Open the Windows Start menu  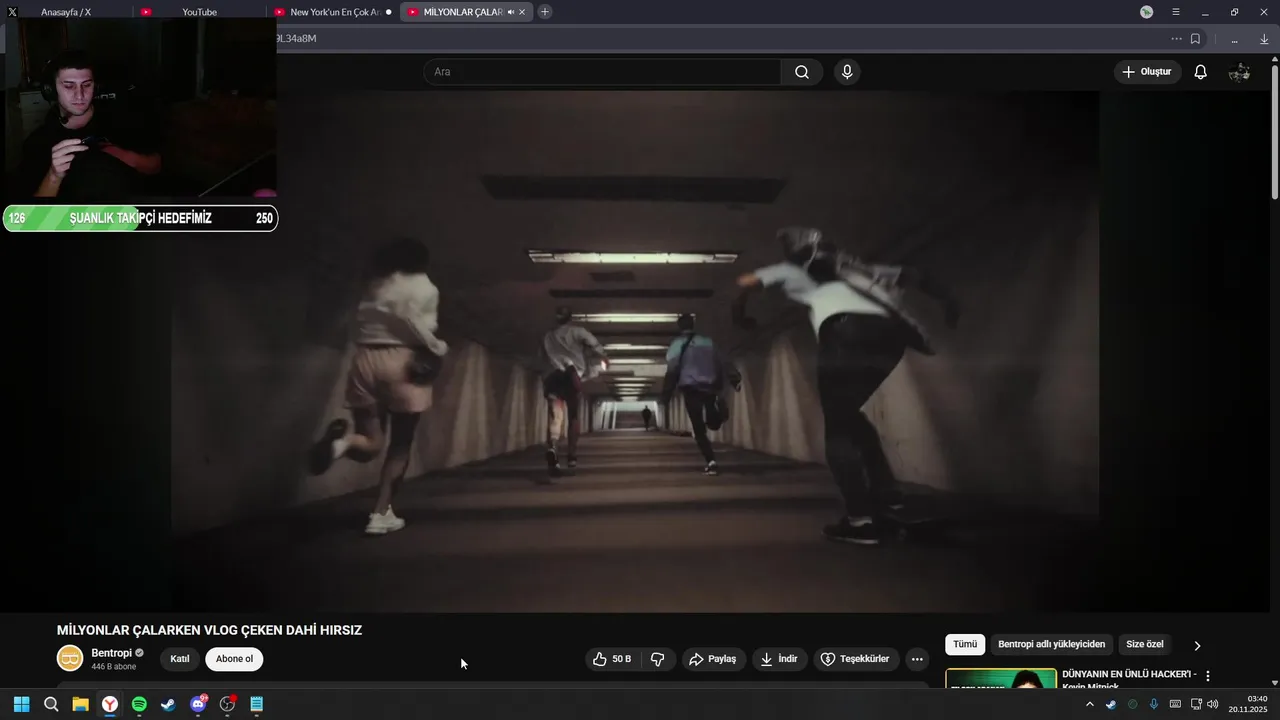tap(21, 704)
